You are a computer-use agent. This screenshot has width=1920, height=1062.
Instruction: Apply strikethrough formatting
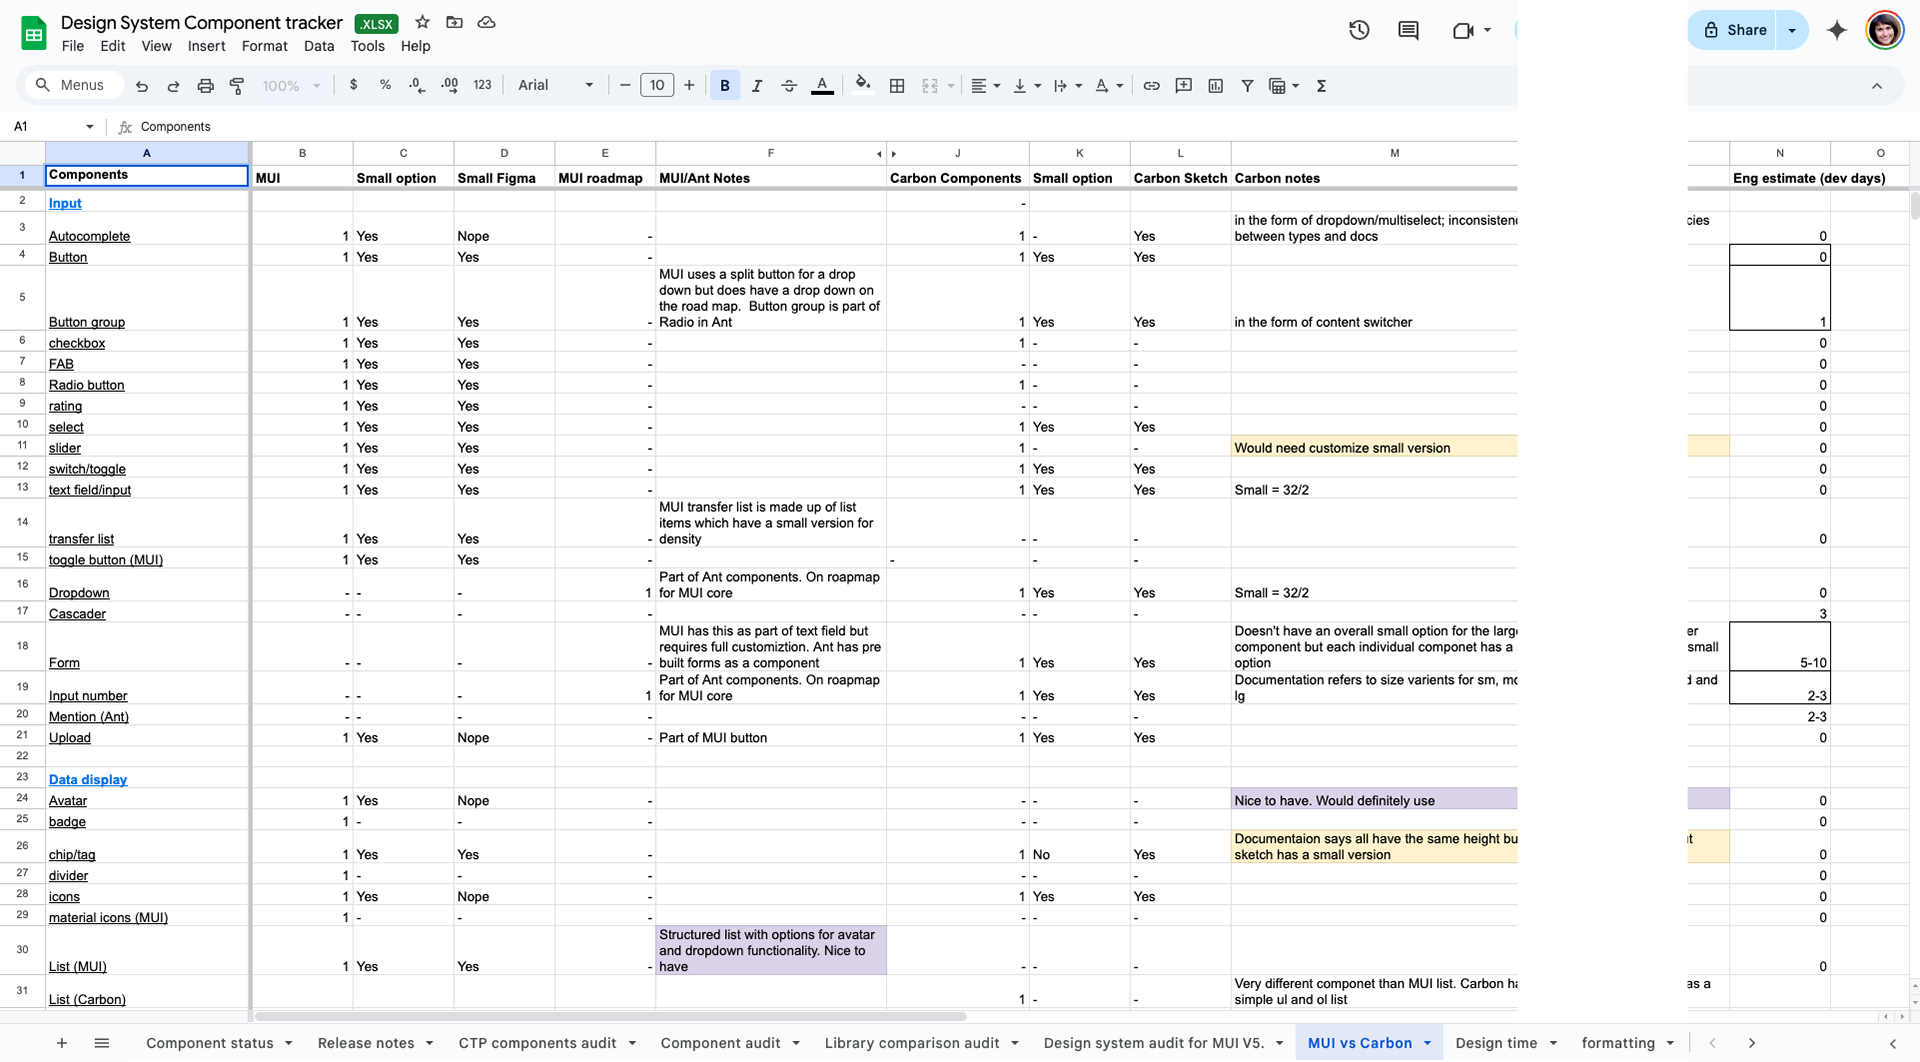click(789, 86)
